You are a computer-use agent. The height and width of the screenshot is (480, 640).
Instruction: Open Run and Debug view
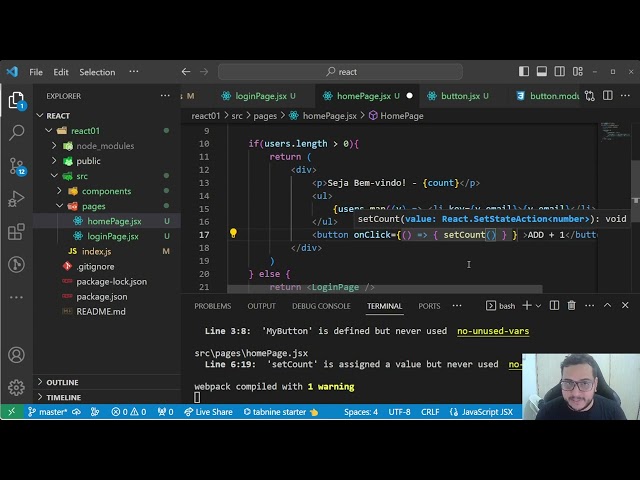click(x=16, y=199)
